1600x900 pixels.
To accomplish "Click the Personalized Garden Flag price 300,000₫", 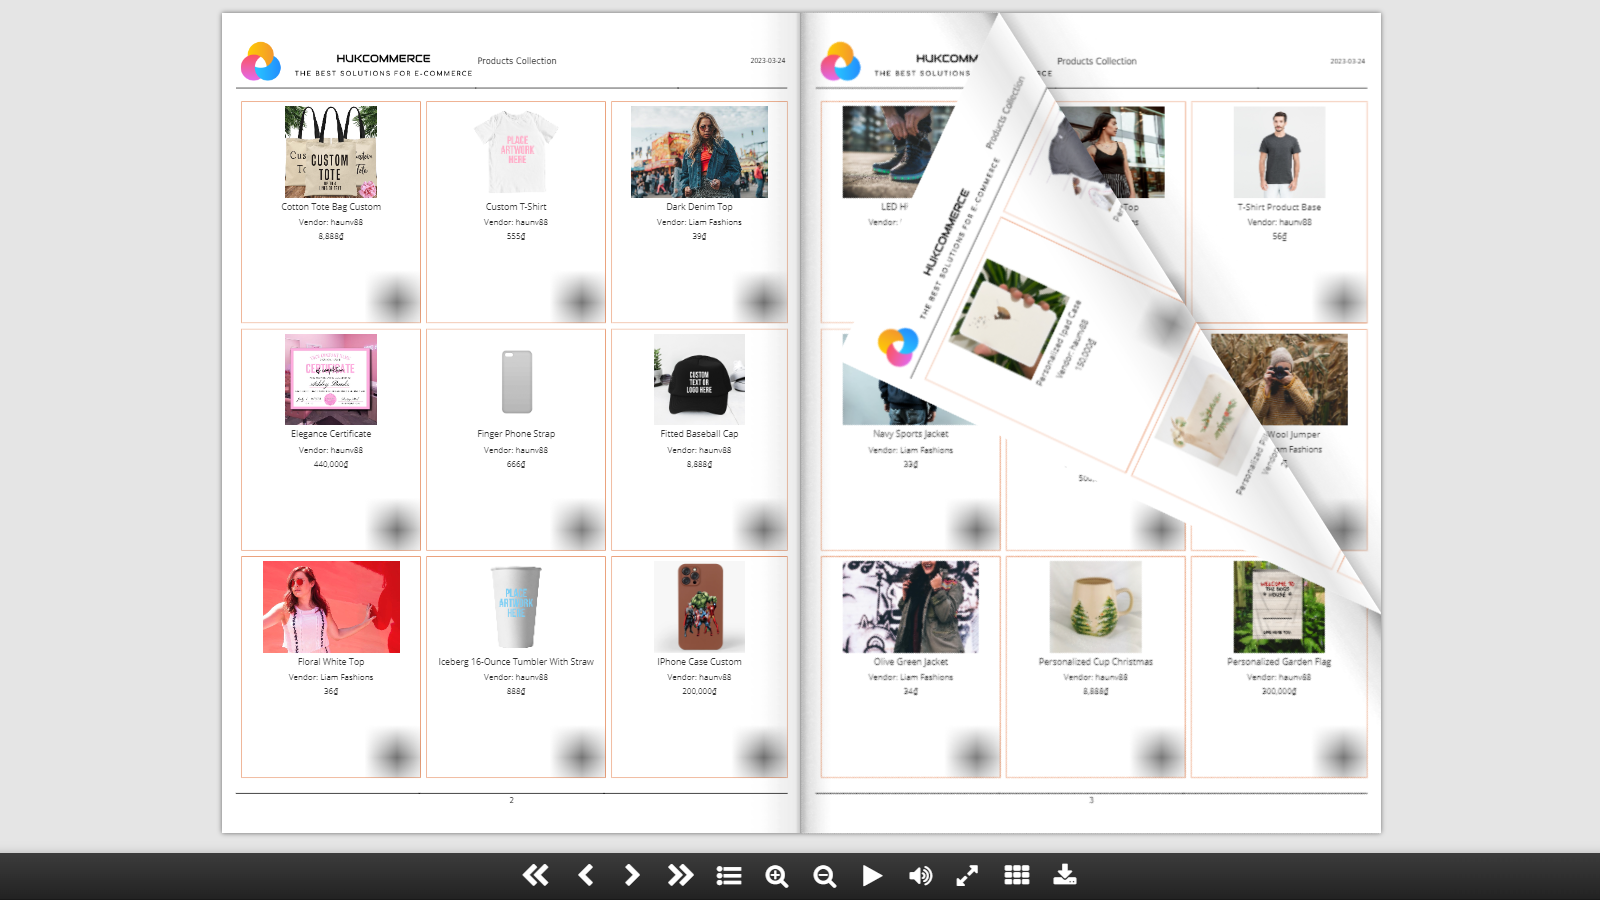I will coord(1279,691).
